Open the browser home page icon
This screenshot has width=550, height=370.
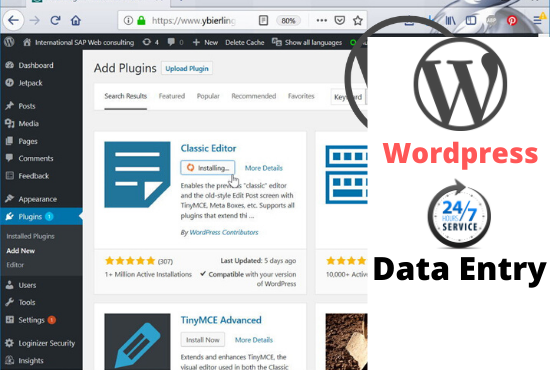(76, 20)
